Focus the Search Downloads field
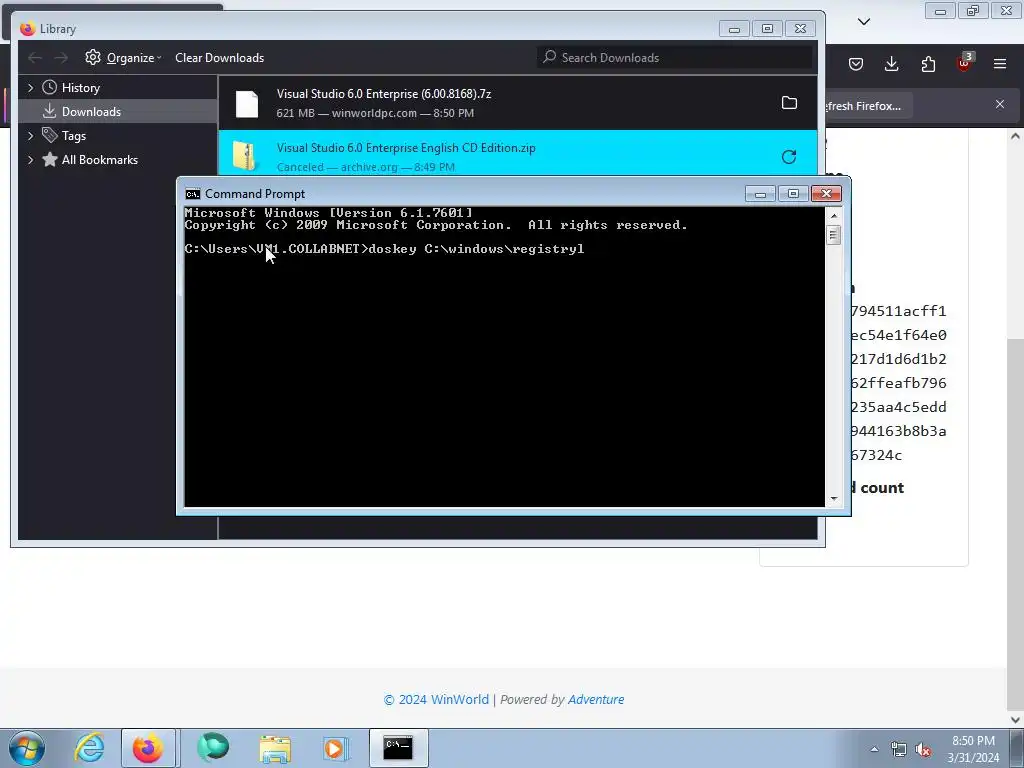 pos(676,57)
